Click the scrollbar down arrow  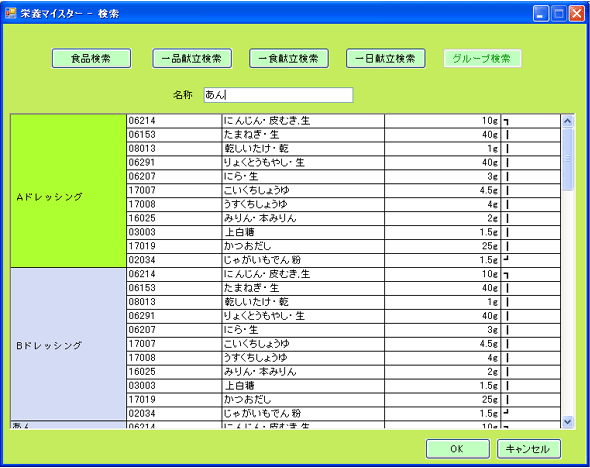(567, 422)
